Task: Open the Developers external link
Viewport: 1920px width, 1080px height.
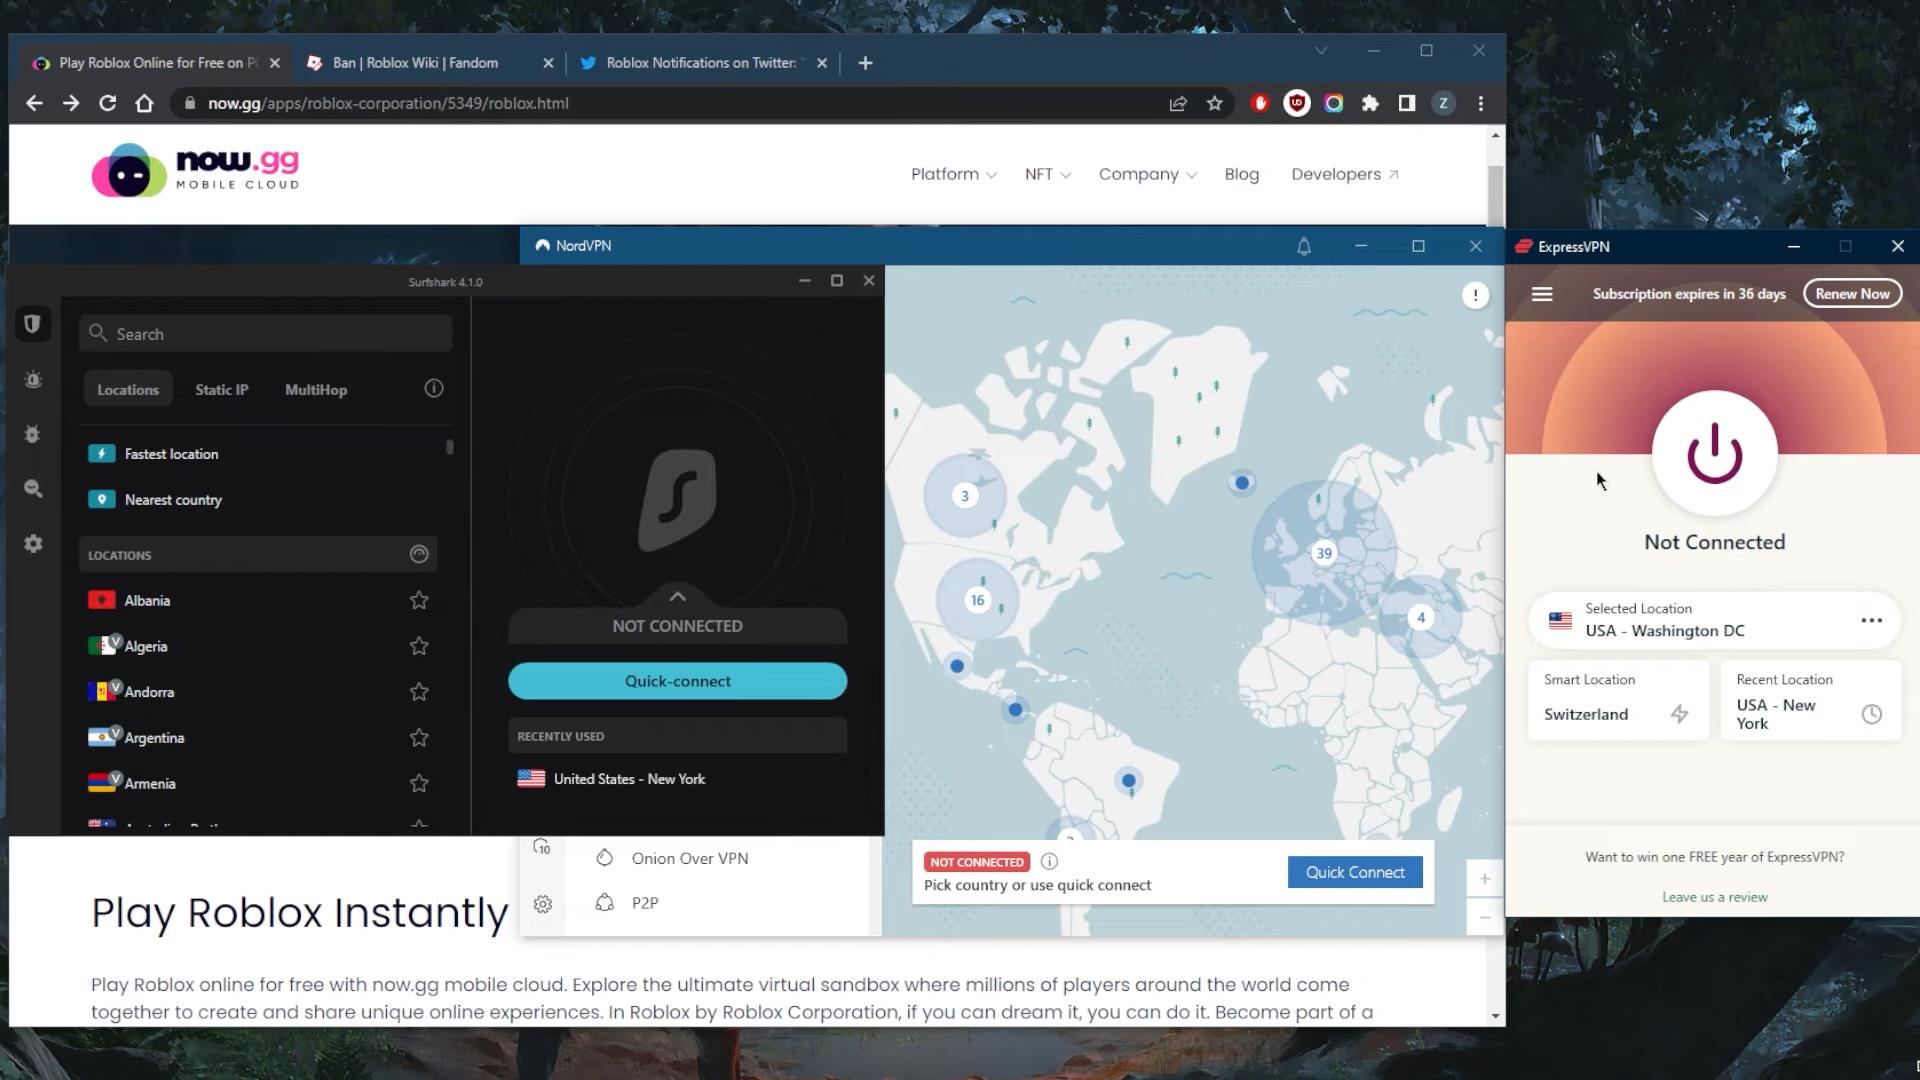Action: (x=1344, y=174)
